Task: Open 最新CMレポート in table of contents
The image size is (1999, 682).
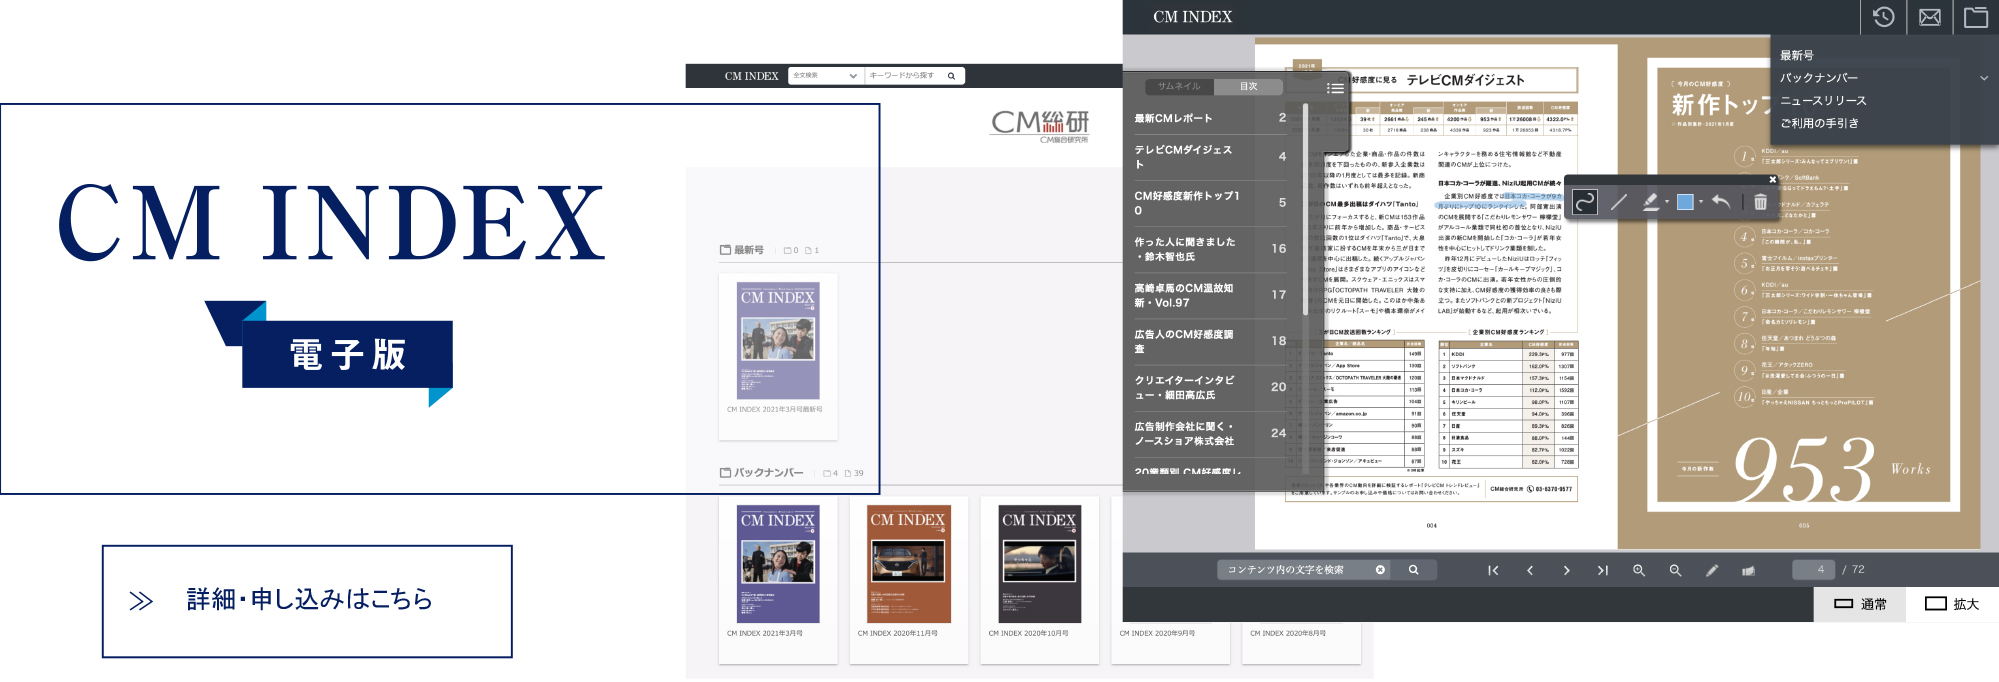Action: (x=1210, y=118)
